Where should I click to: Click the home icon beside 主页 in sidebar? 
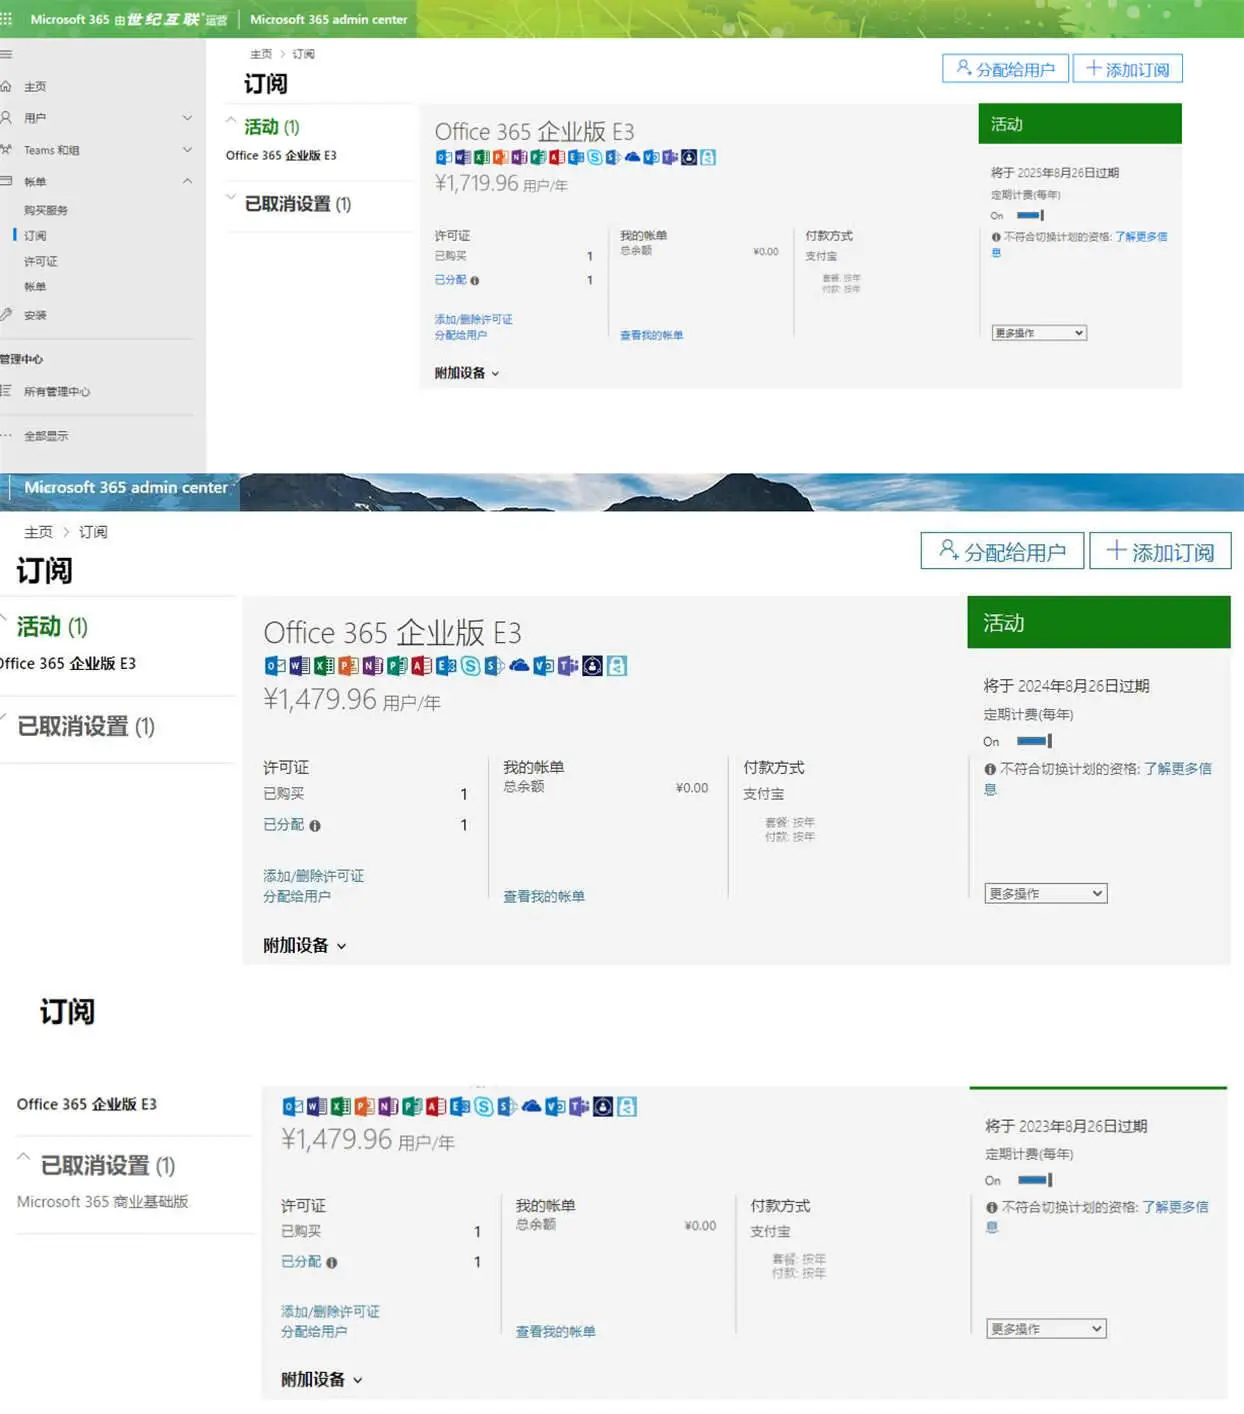click(6, 86)
